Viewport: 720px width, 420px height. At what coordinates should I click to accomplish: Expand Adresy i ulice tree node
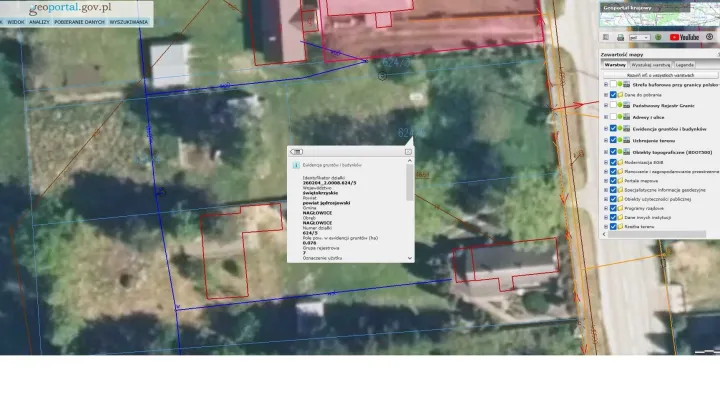click(x=606, y=117)
